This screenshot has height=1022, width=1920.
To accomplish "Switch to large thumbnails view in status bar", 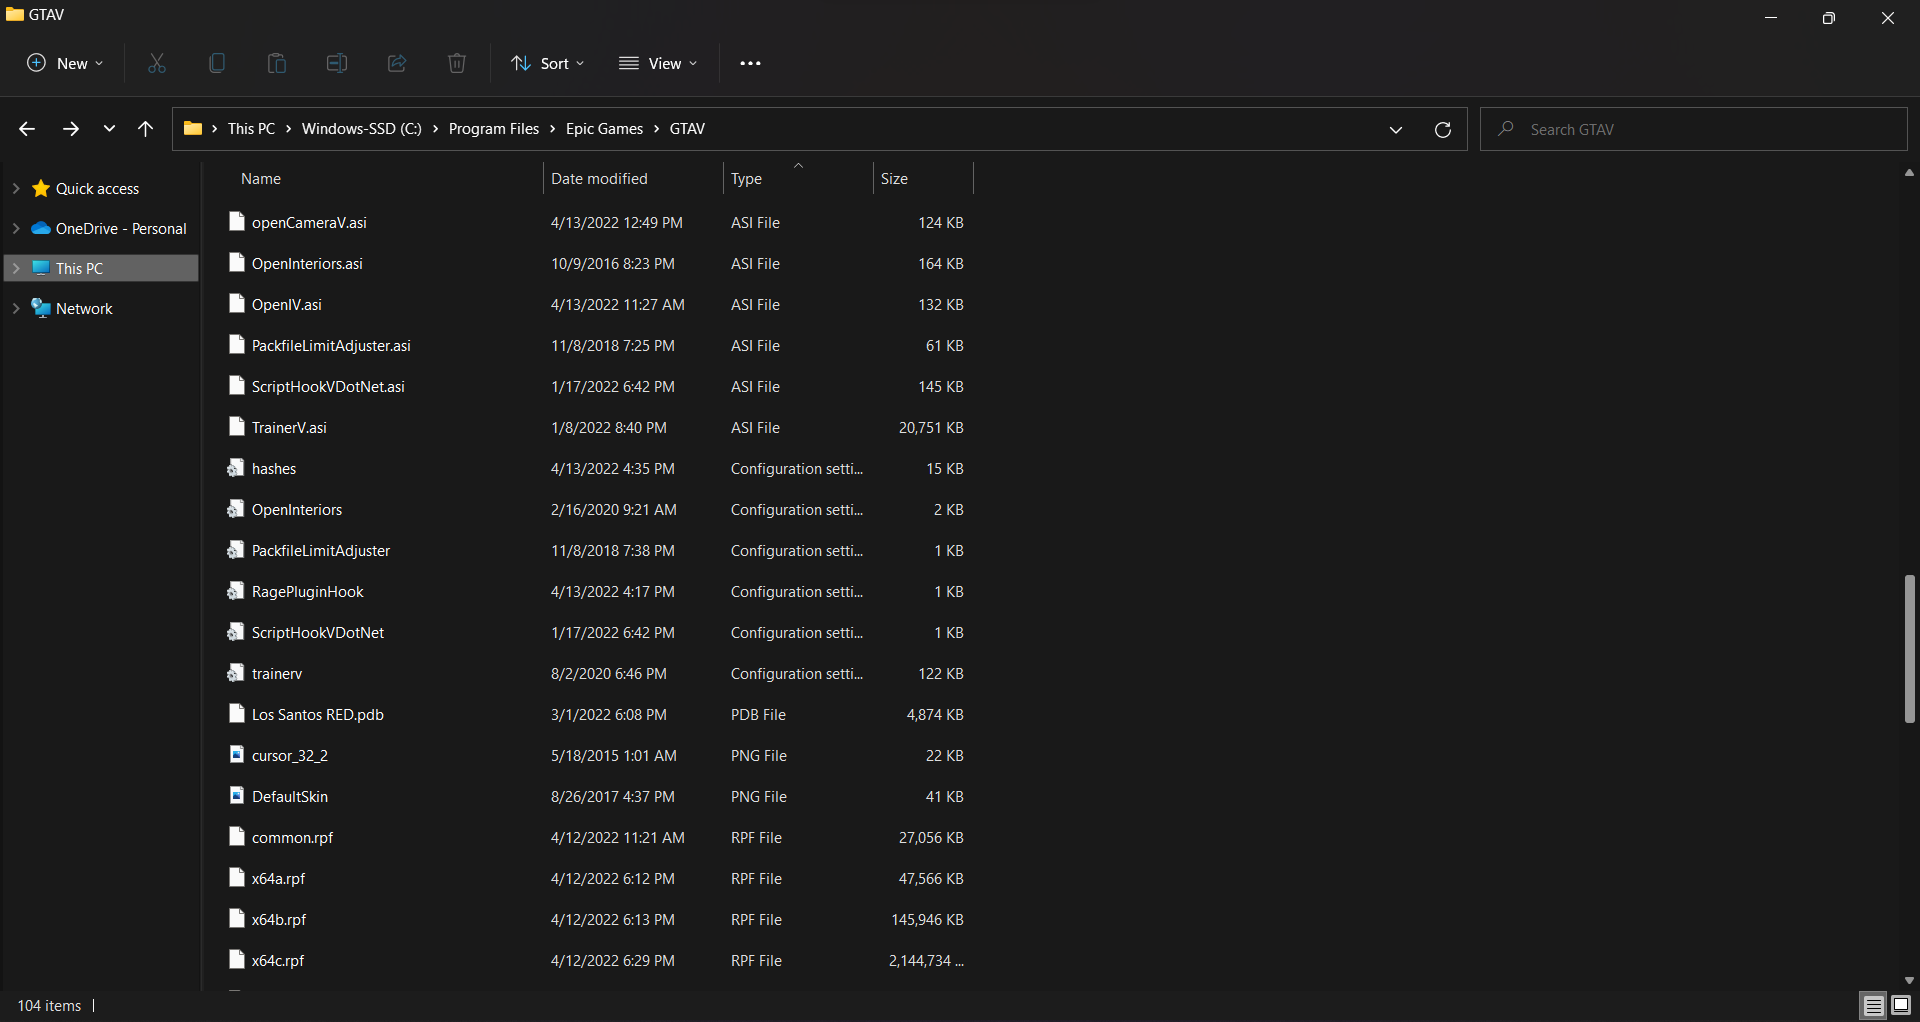I will point(1901,1005).
